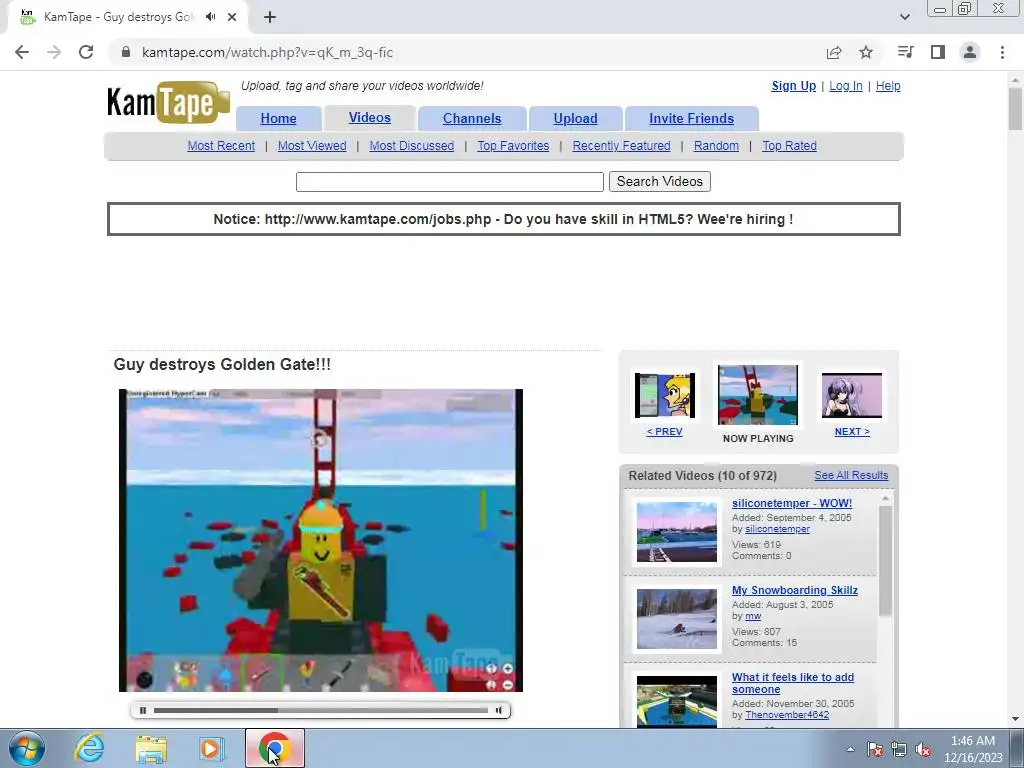Open Windows Media Player from taskbar
Image resolution: width=1024 pixels, height=768 pixels.
[x=210, y=748]
